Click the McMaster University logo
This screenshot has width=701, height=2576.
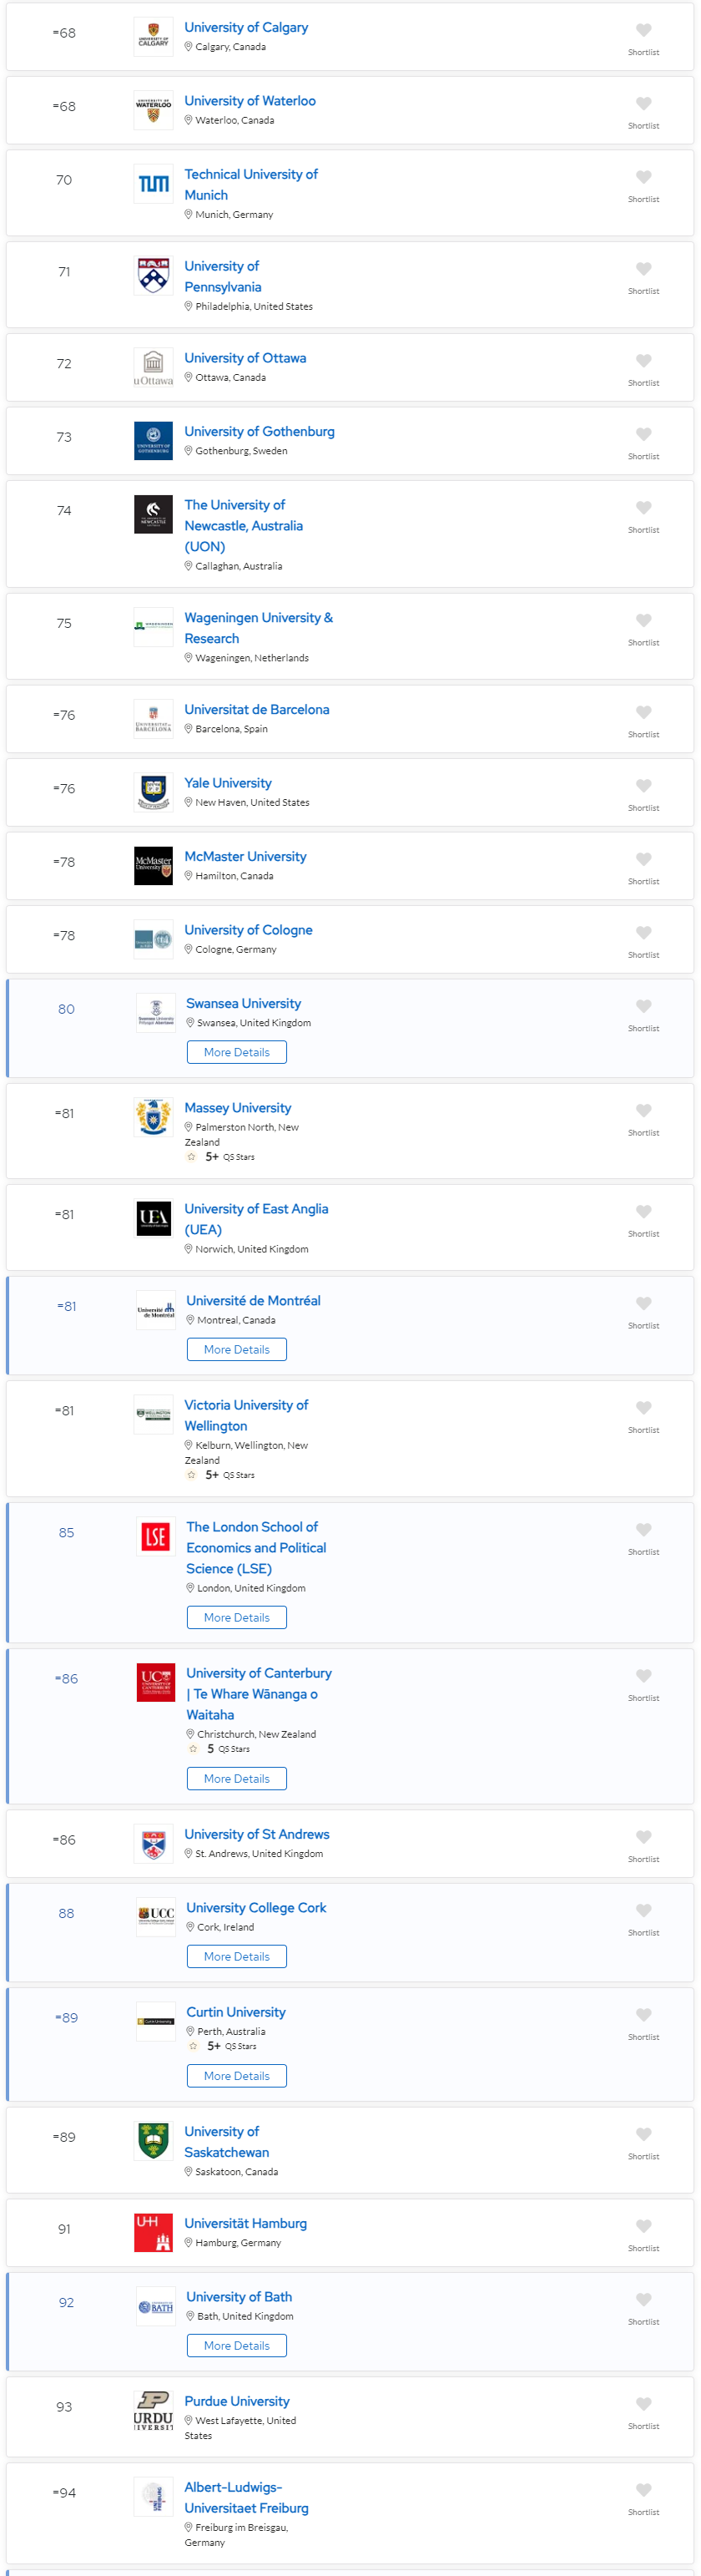coord(153,866)
